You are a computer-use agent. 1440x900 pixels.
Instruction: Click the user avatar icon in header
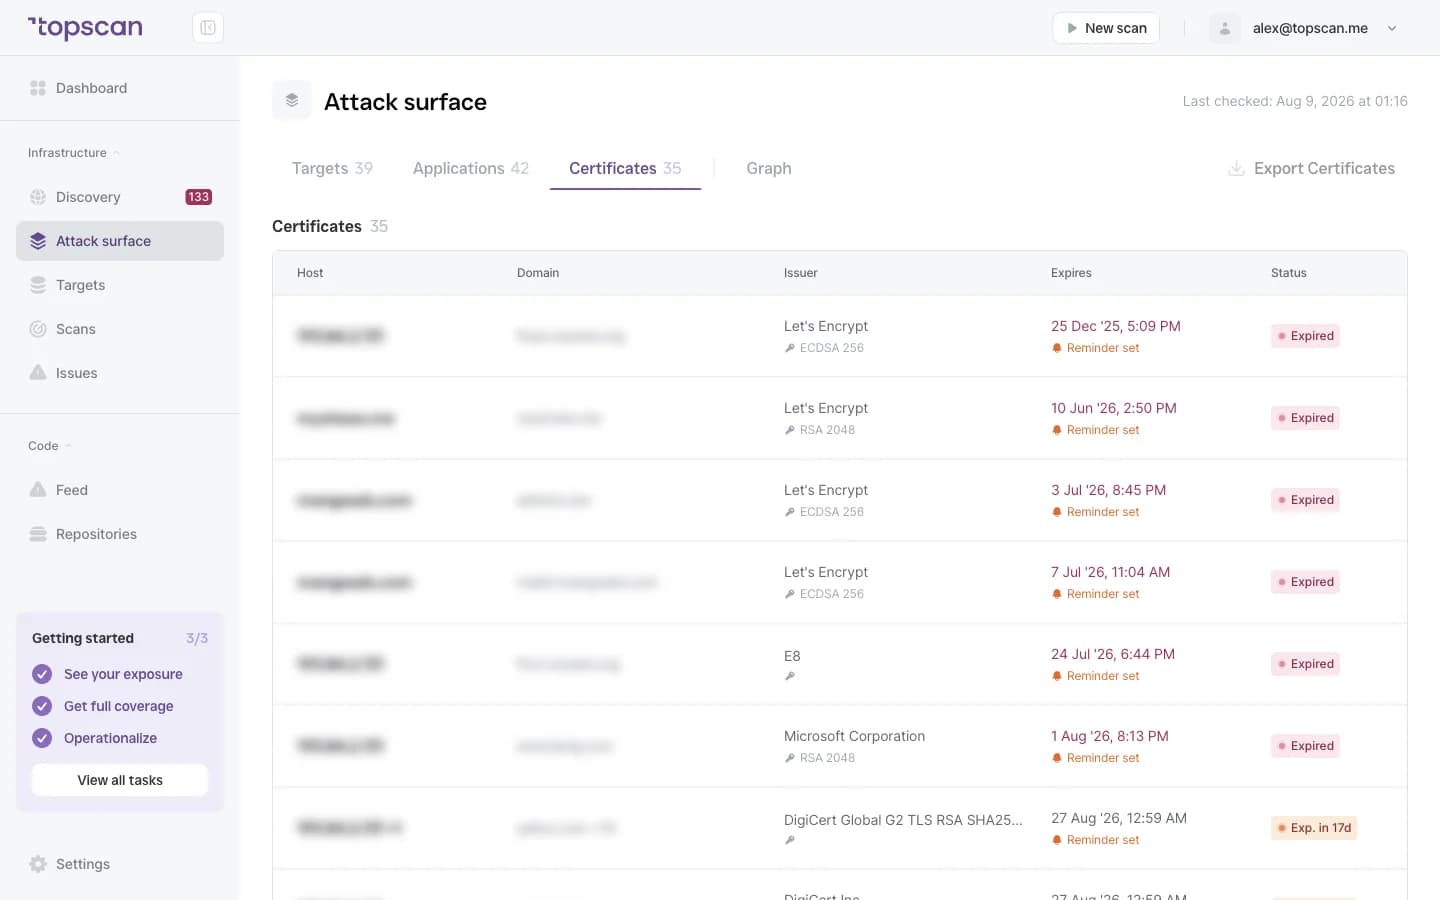[1225, 28]
